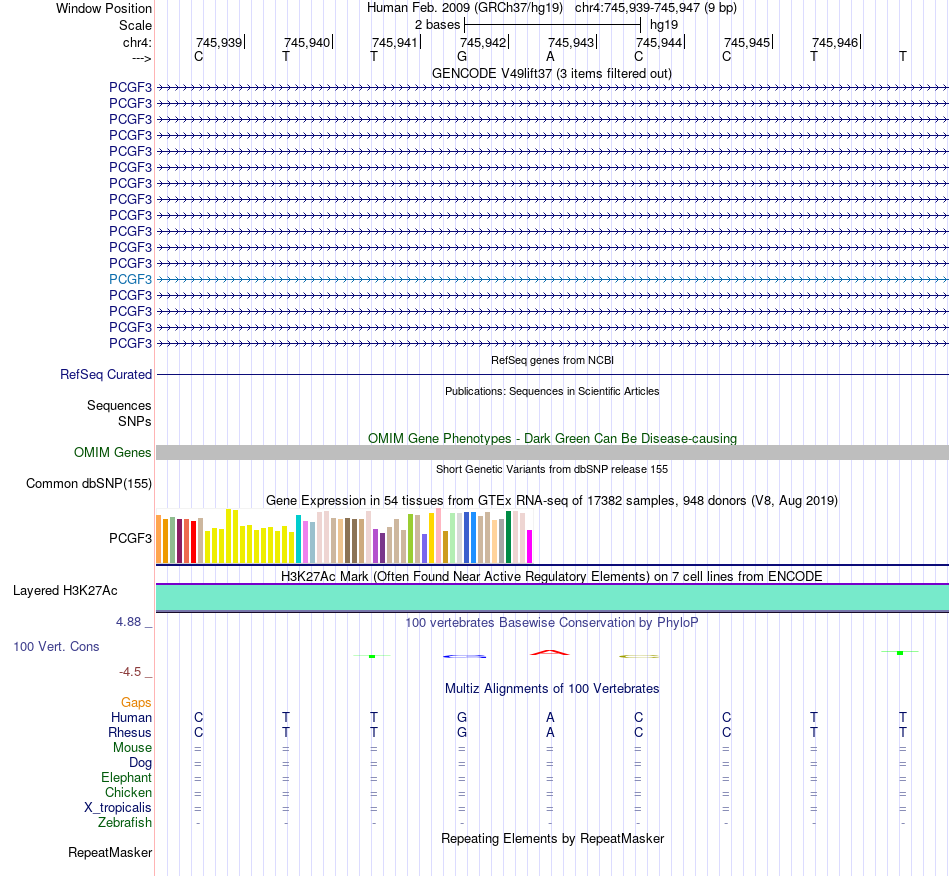Click the Rhesus species label in Multiz alignment
Screen dimensions: 950x876
[130, 732]
